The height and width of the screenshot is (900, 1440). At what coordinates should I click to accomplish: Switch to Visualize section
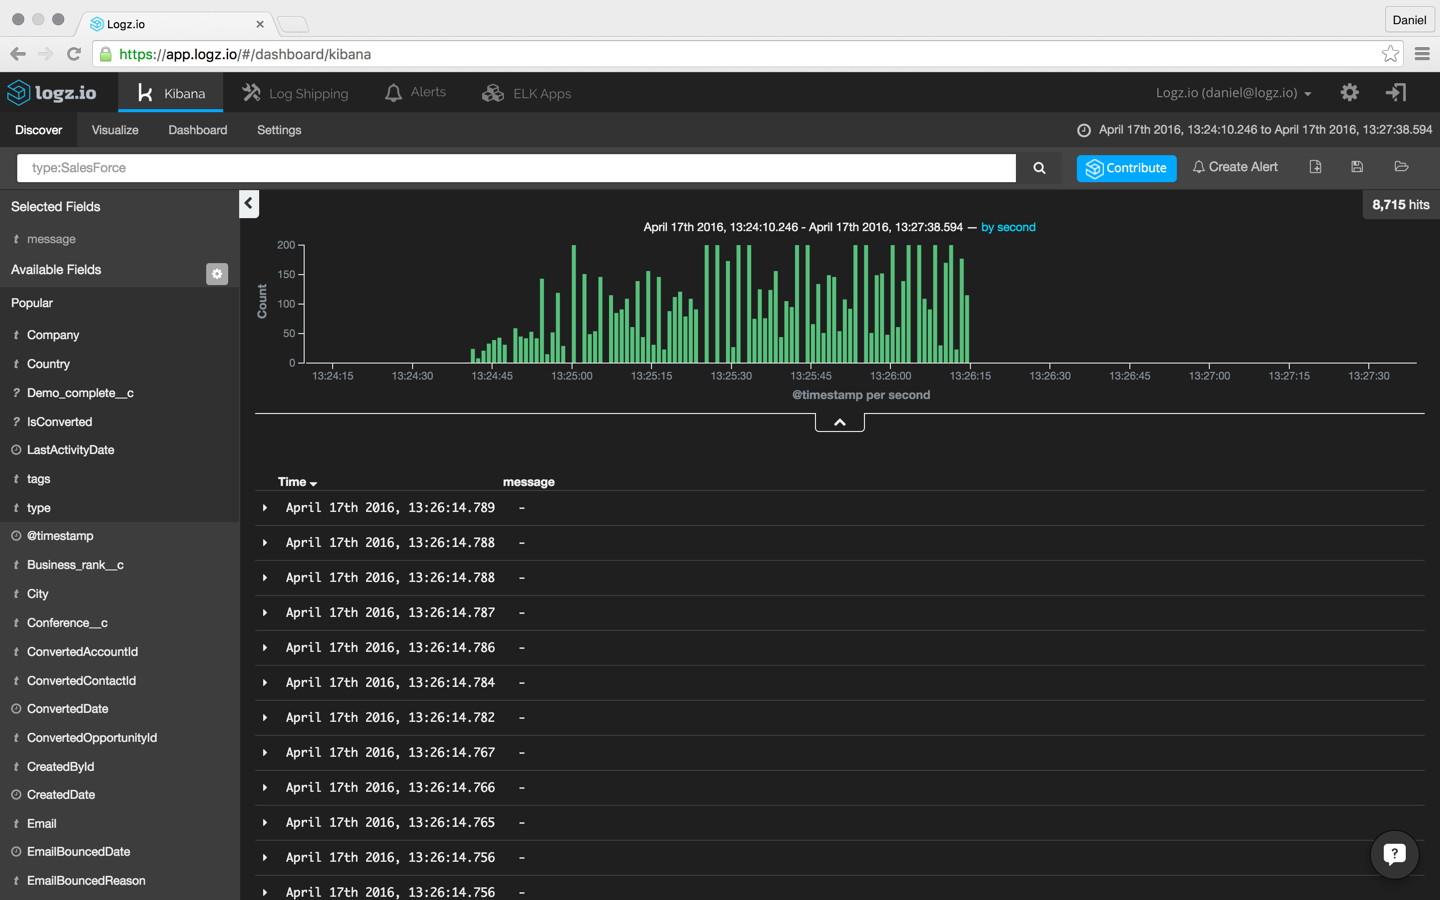click(x=115, y=130)
